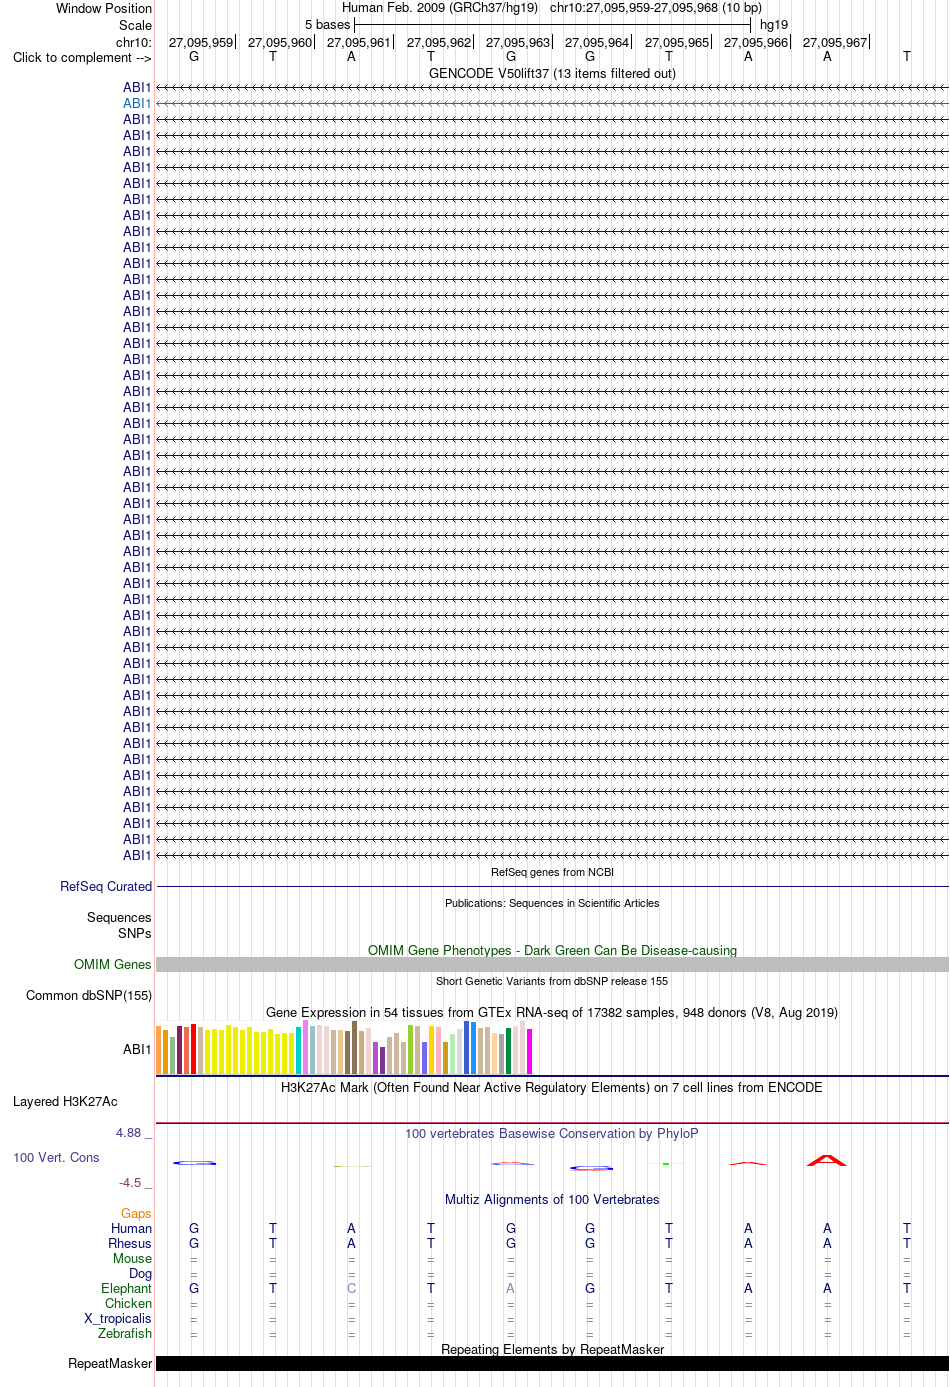950x1387 pixels.
Task: Select the Scale label
Action: click(x=135, y=25)
